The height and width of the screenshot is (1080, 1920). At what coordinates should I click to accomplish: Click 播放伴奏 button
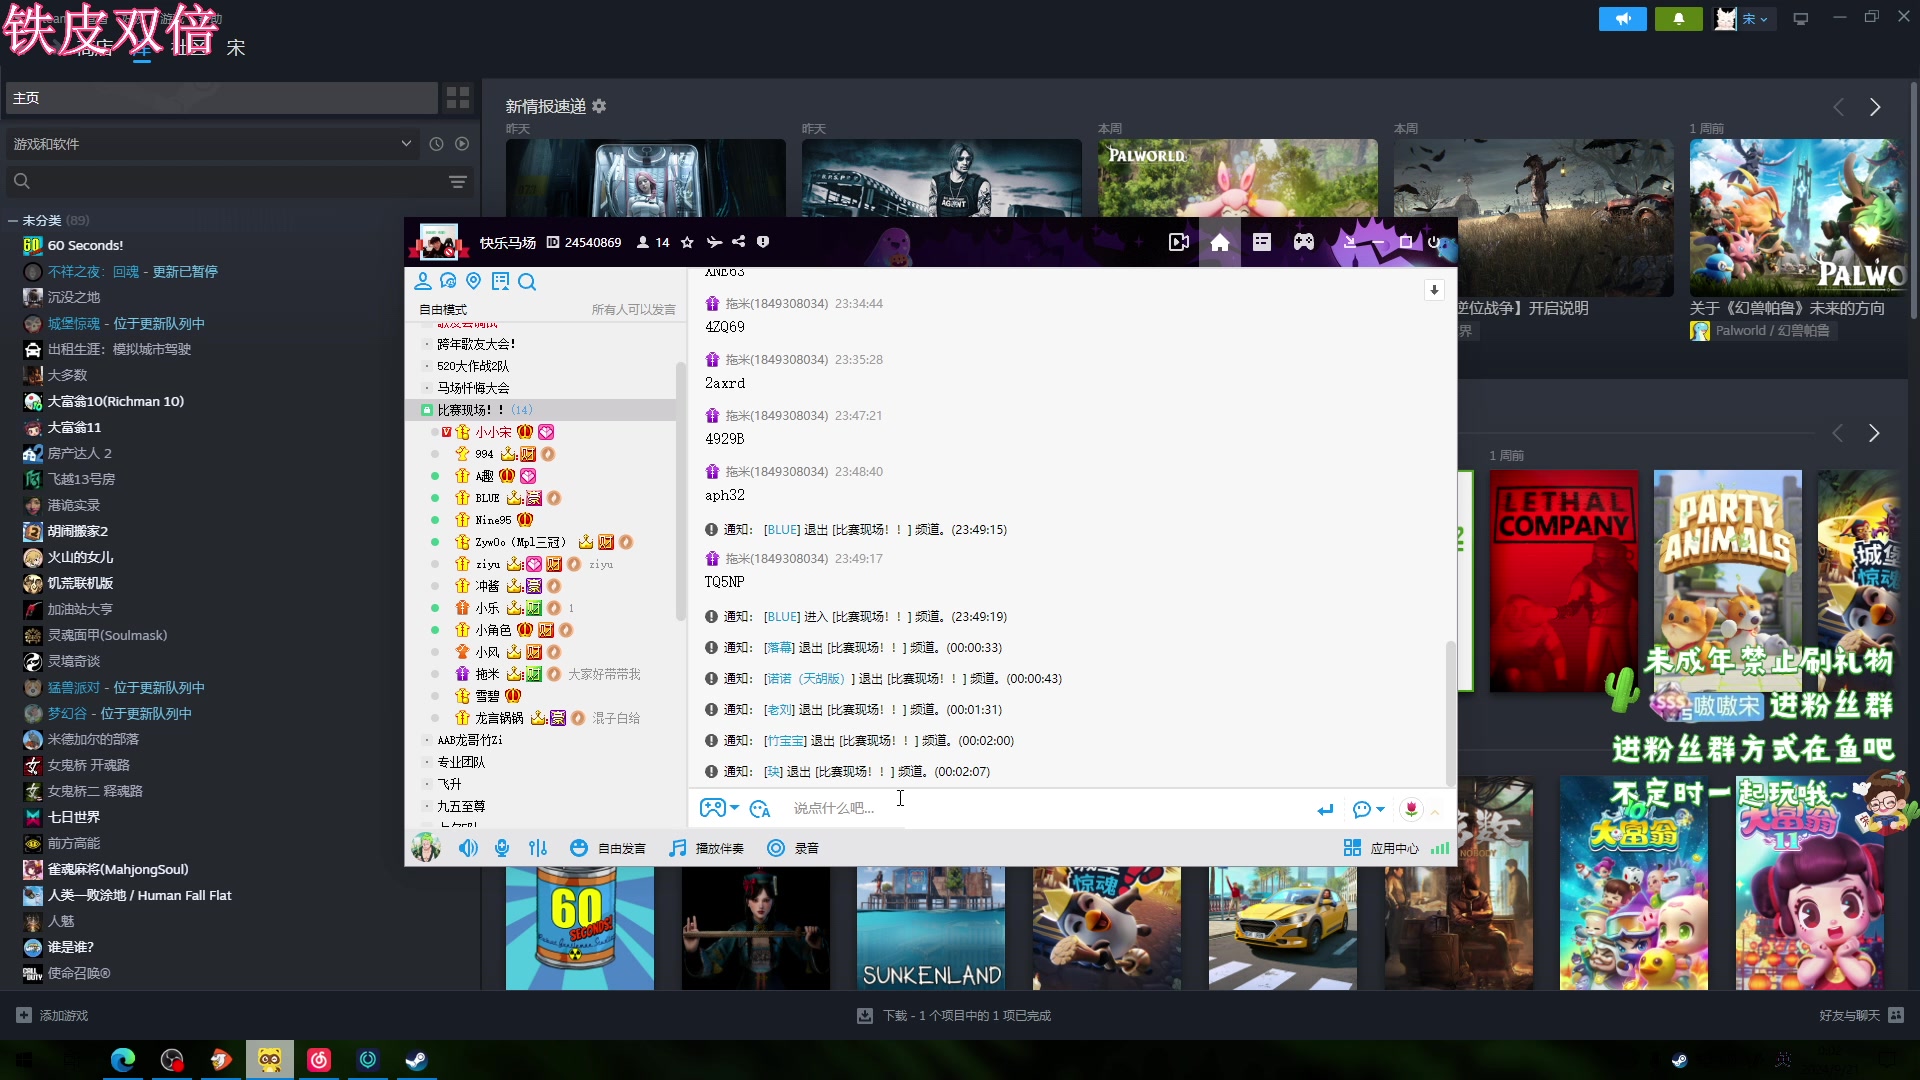707,848
